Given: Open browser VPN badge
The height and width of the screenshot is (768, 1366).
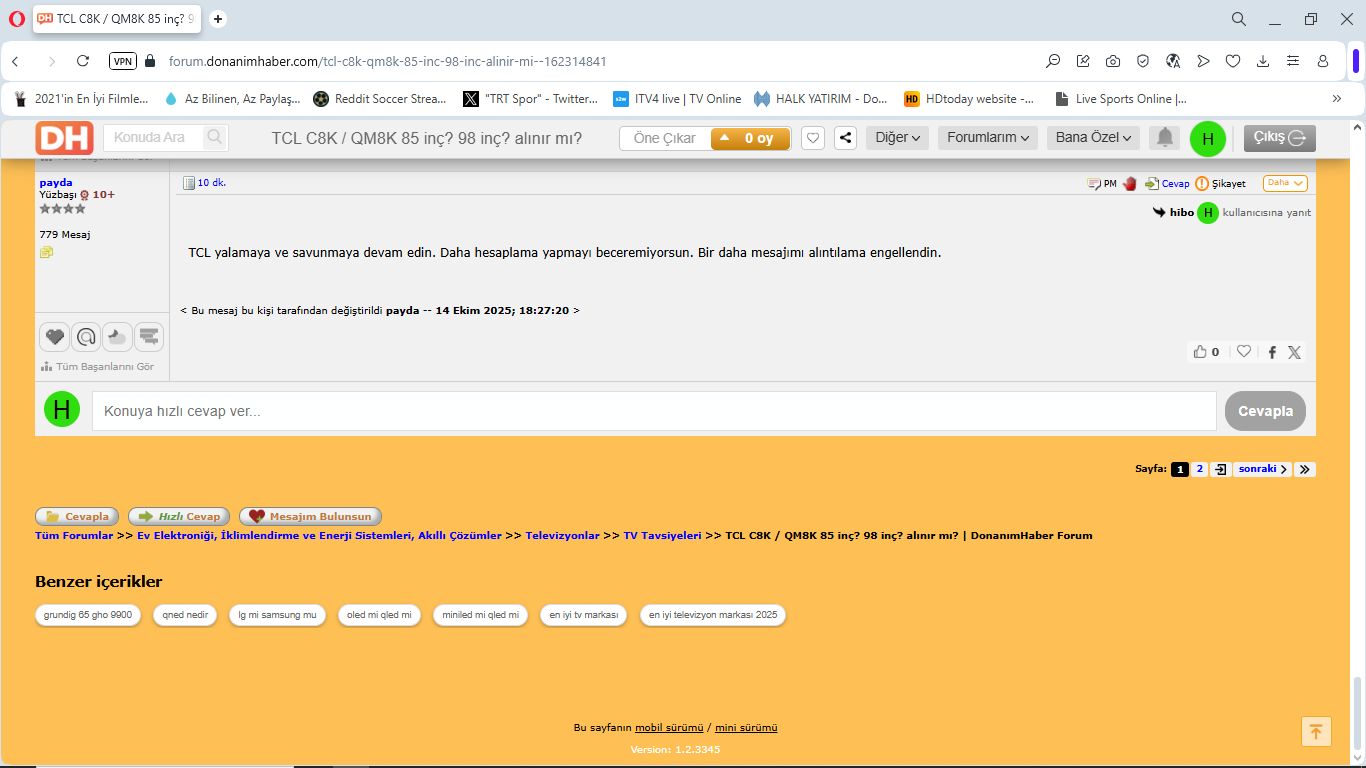Looking at the screenshot, I should [122, 61].
